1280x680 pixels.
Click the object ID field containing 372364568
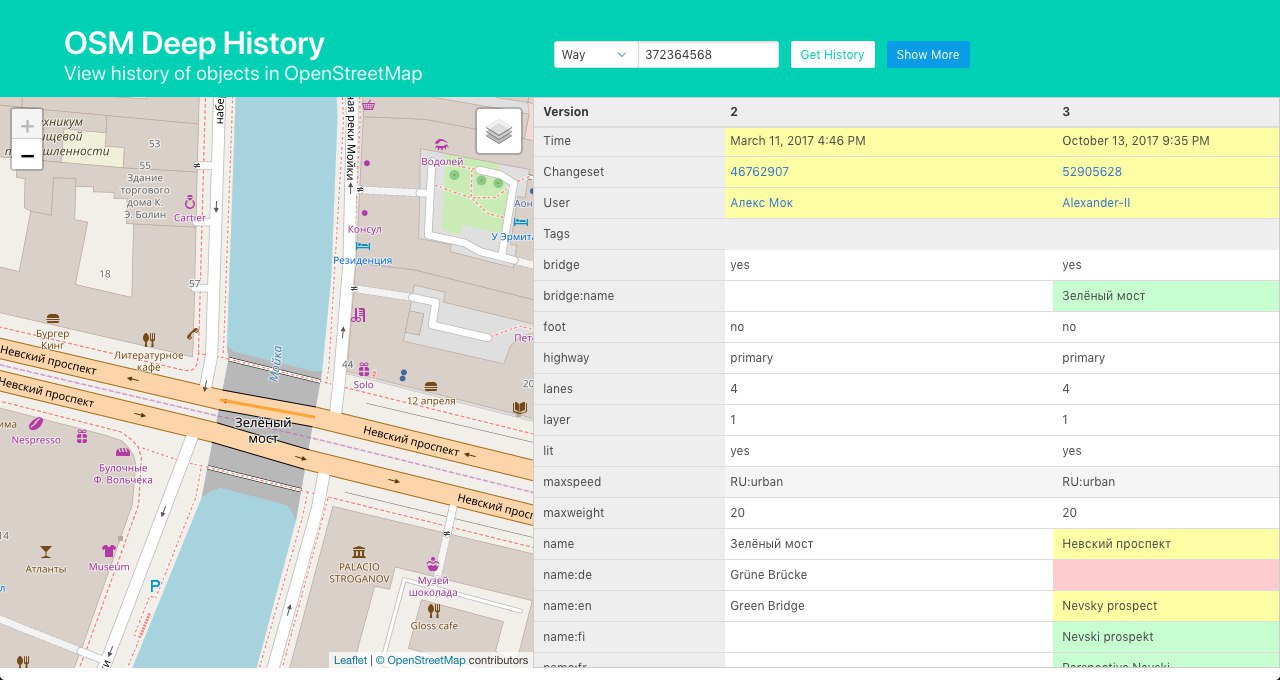(x=708, y=55)
